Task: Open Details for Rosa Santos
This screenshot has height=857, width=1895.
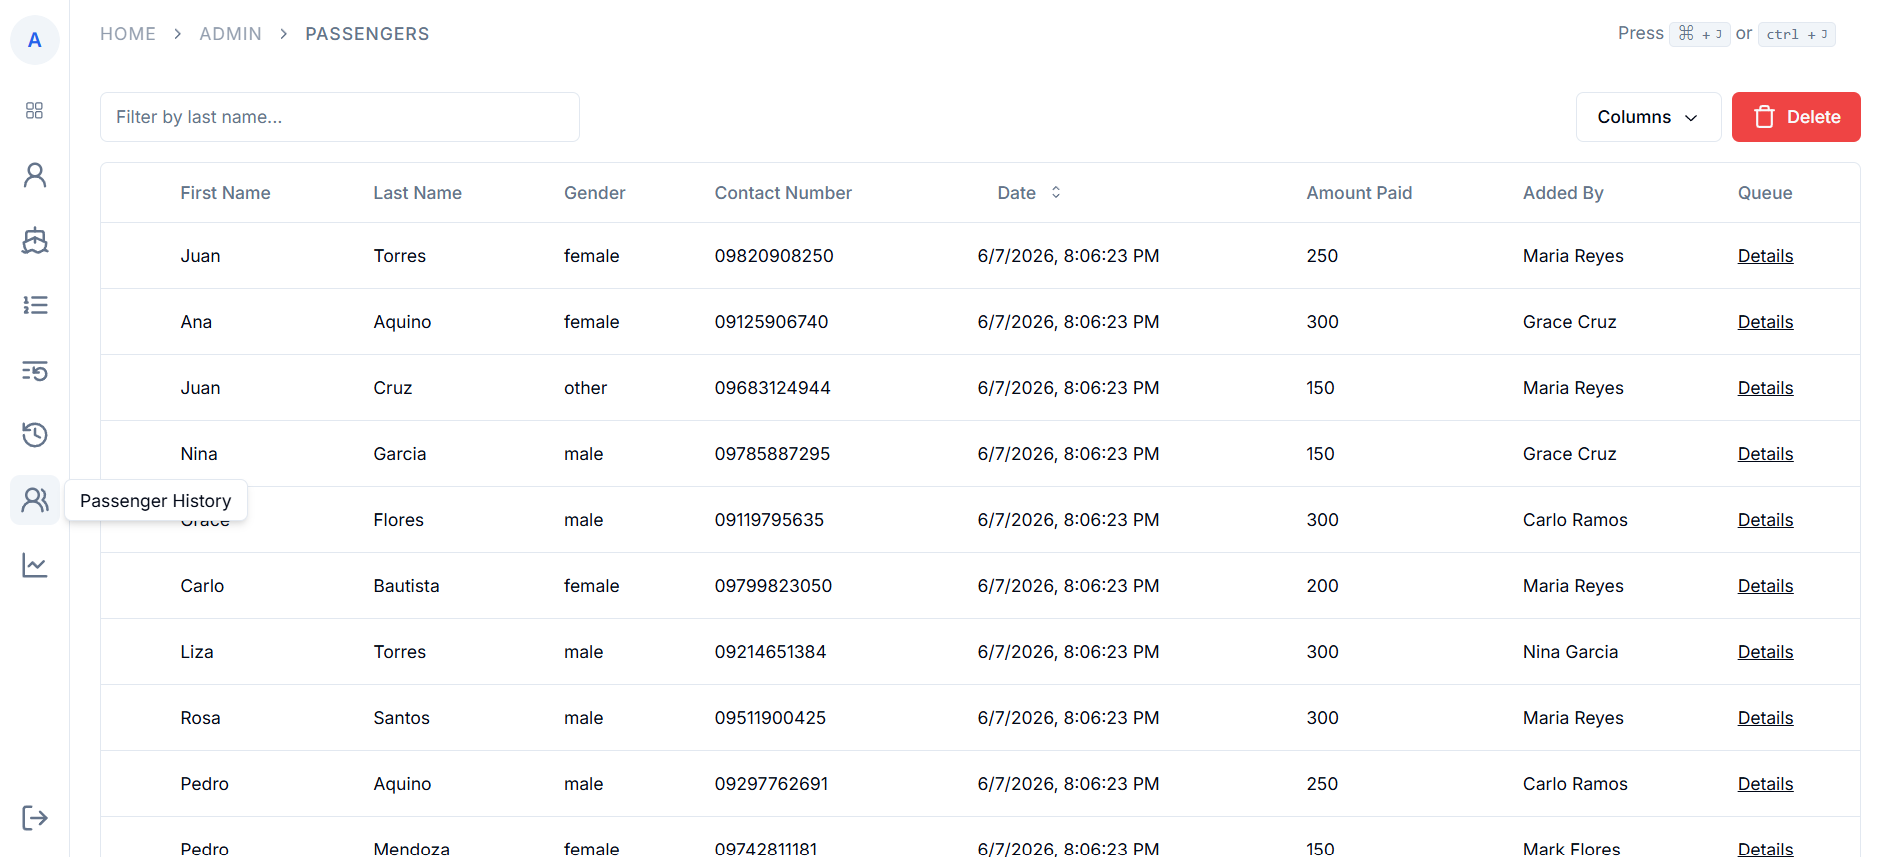Action: click(1765, 718)
